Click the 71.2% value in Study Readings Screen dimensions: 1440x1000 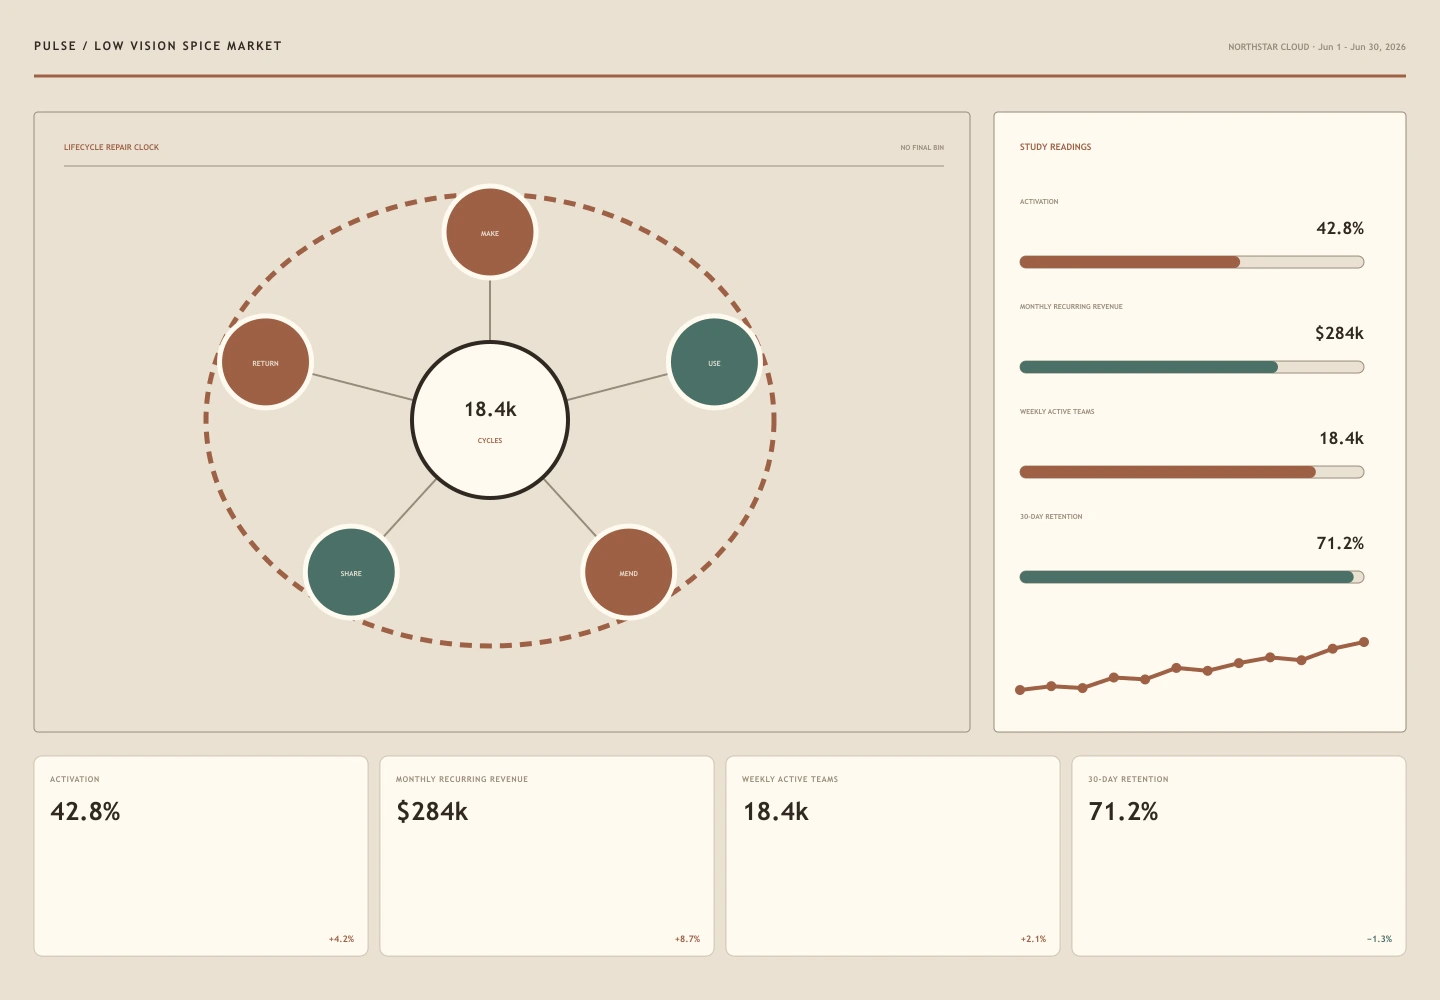[1340, 543]
